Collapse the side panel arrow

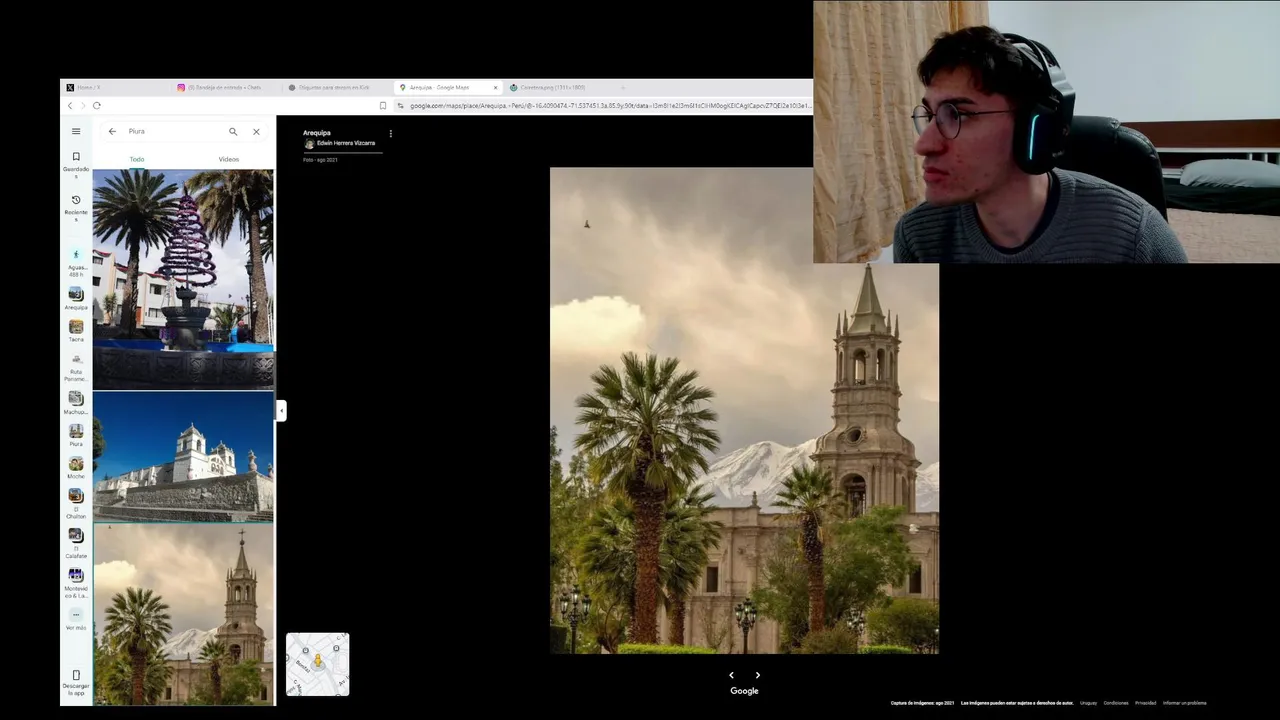click(281, 410)
